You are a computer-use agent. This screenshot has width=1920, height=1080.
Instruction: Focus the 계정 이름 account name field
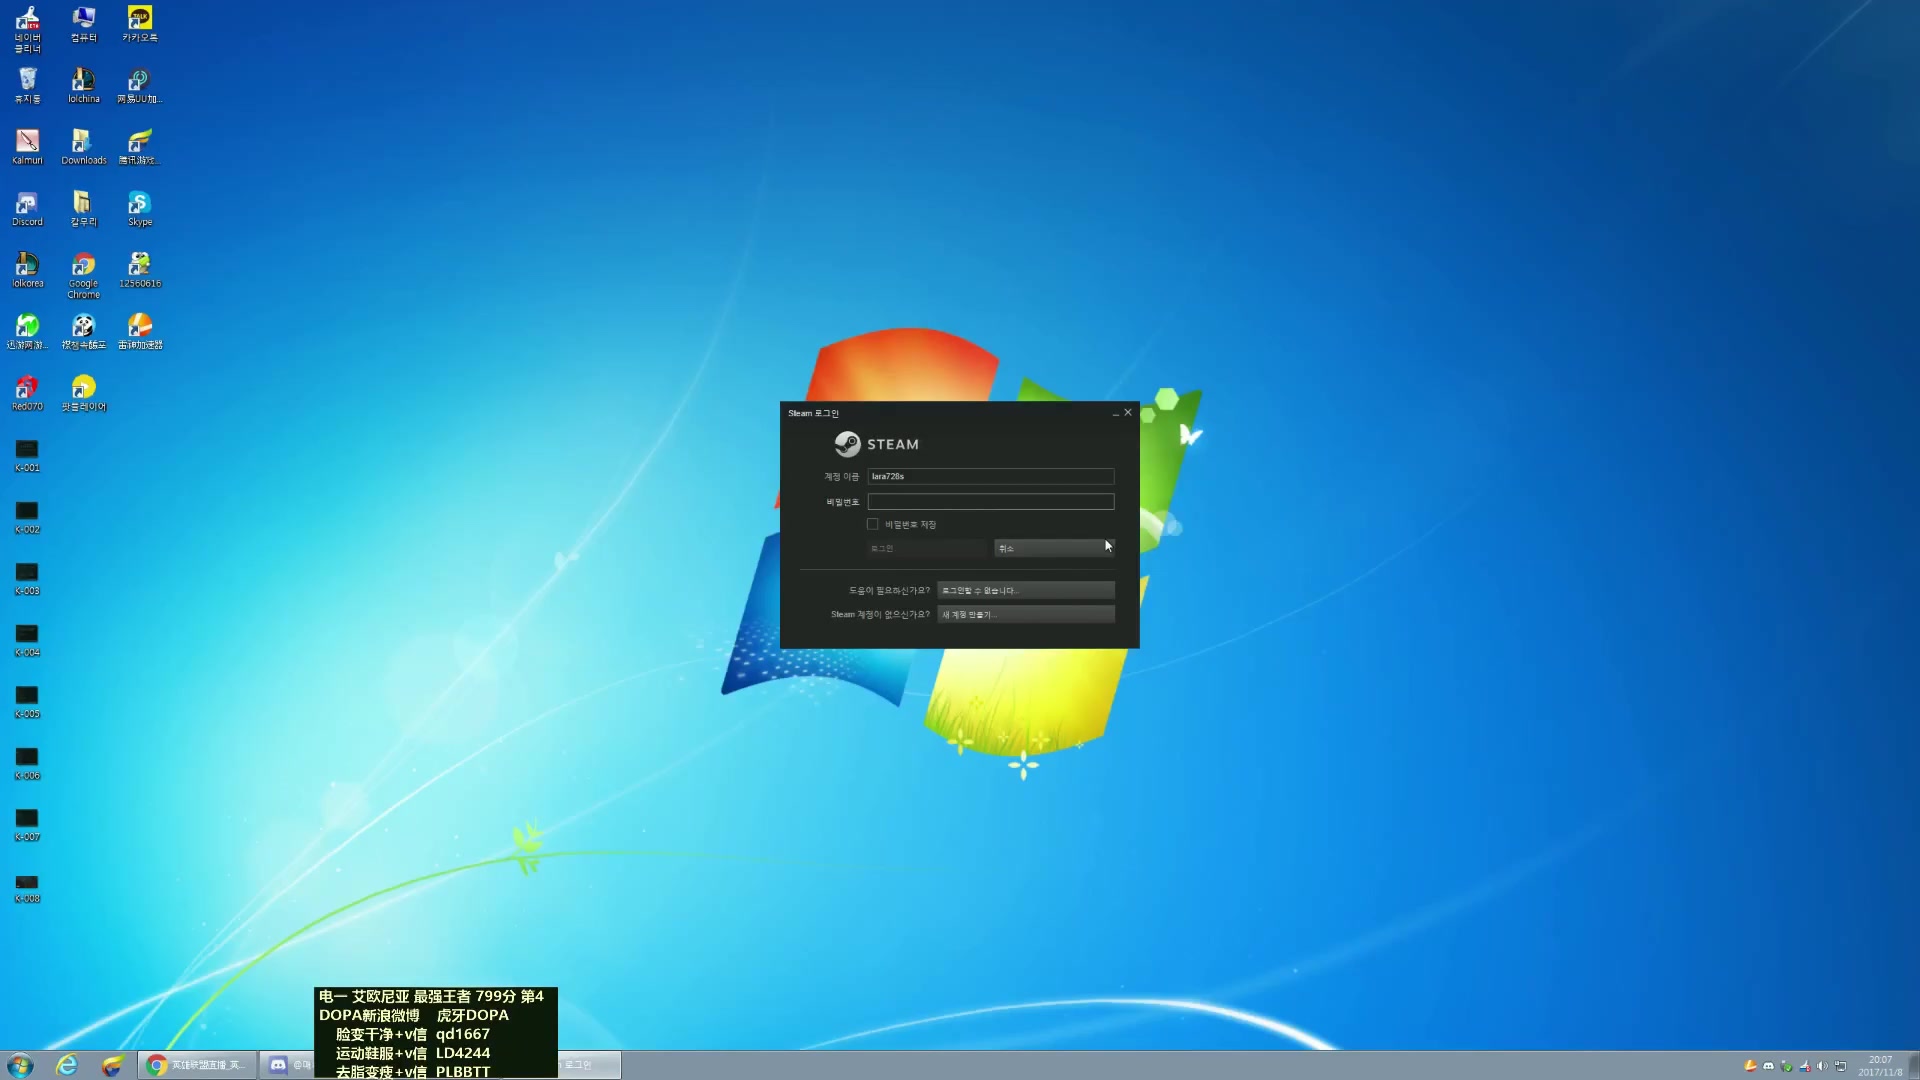click(990, 477)
